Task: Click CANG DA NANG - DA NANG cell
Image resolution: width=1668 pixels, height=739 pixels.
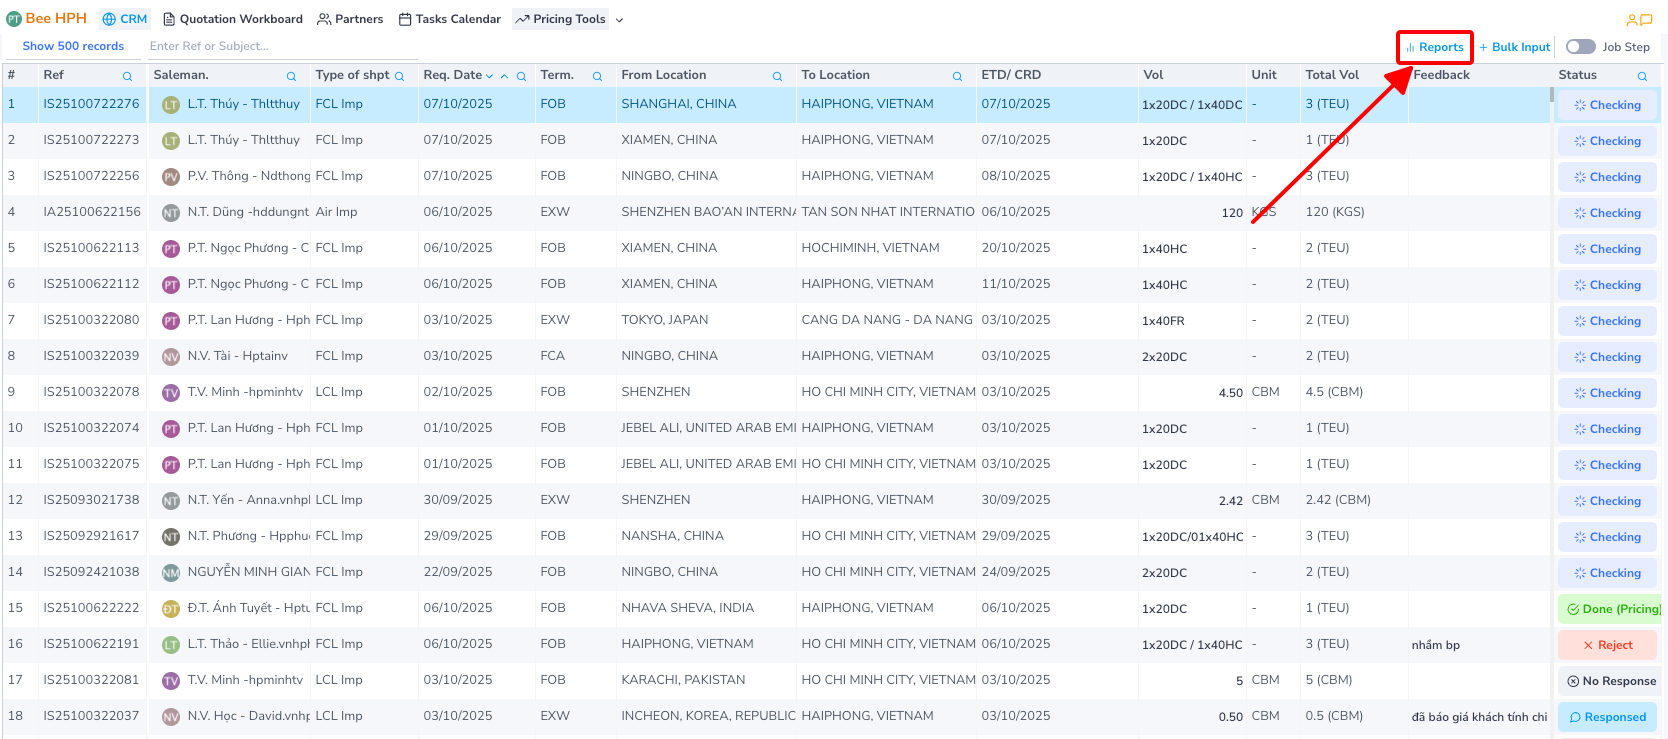Action: click(x=886, y=320)
